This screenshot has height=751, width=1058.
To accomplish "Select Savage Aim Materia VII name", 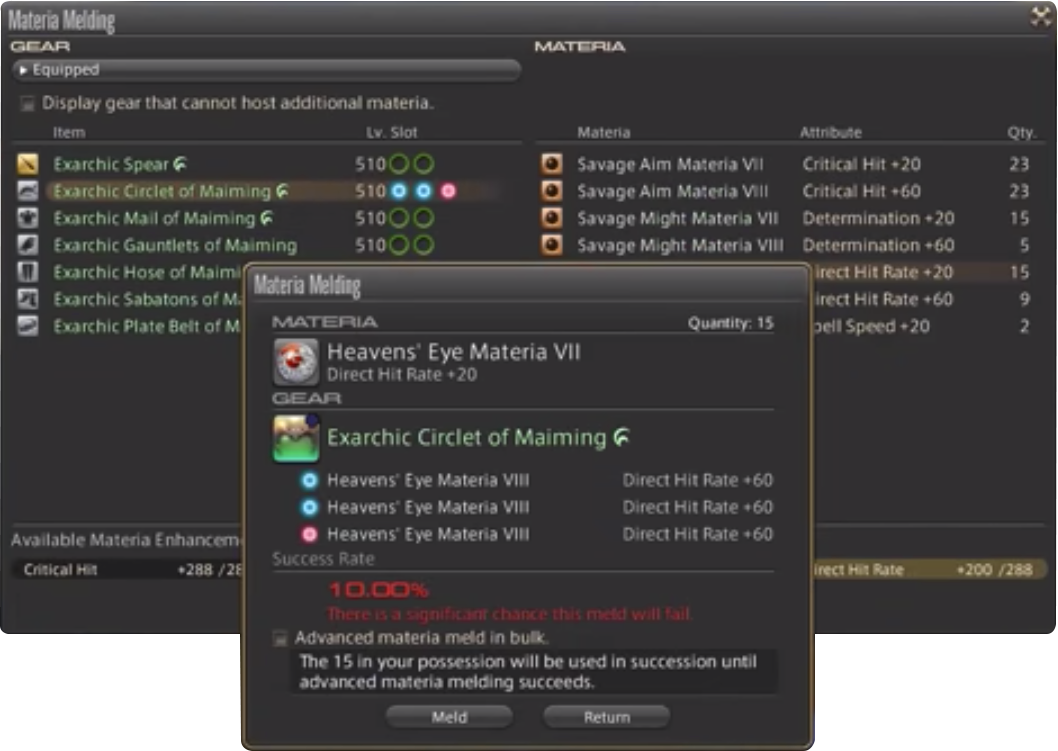I will tap(670, 165).
